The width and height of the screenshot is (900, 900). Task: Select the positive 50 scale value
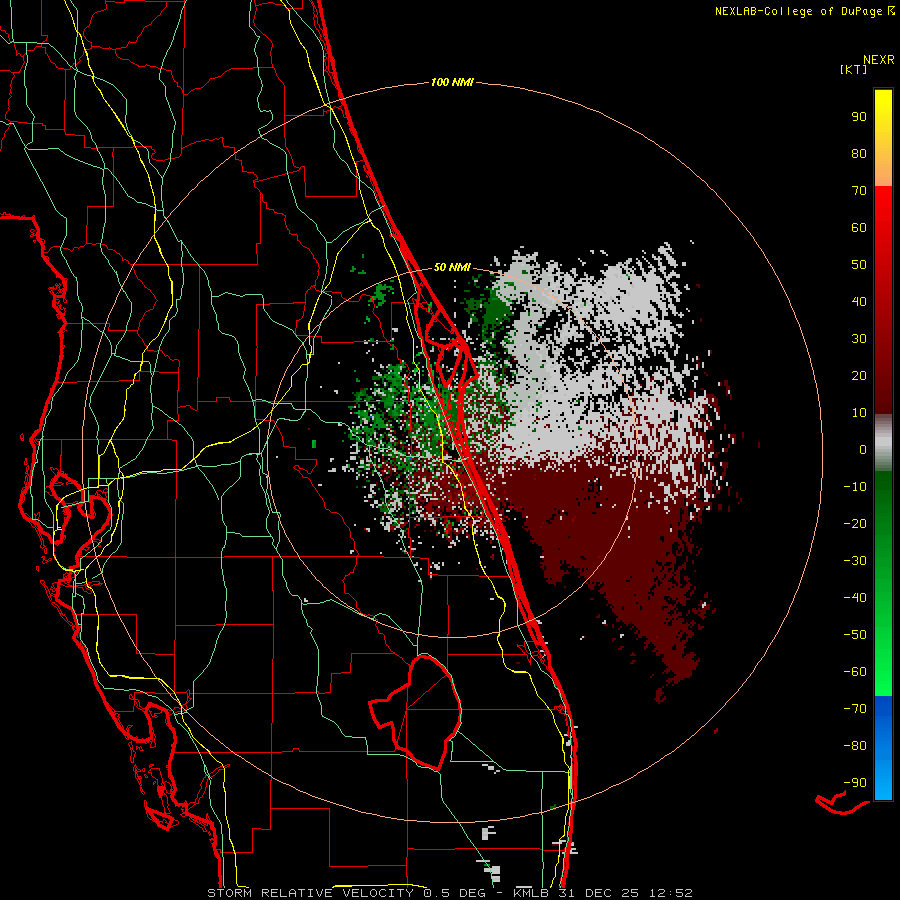tap(859, 264)
